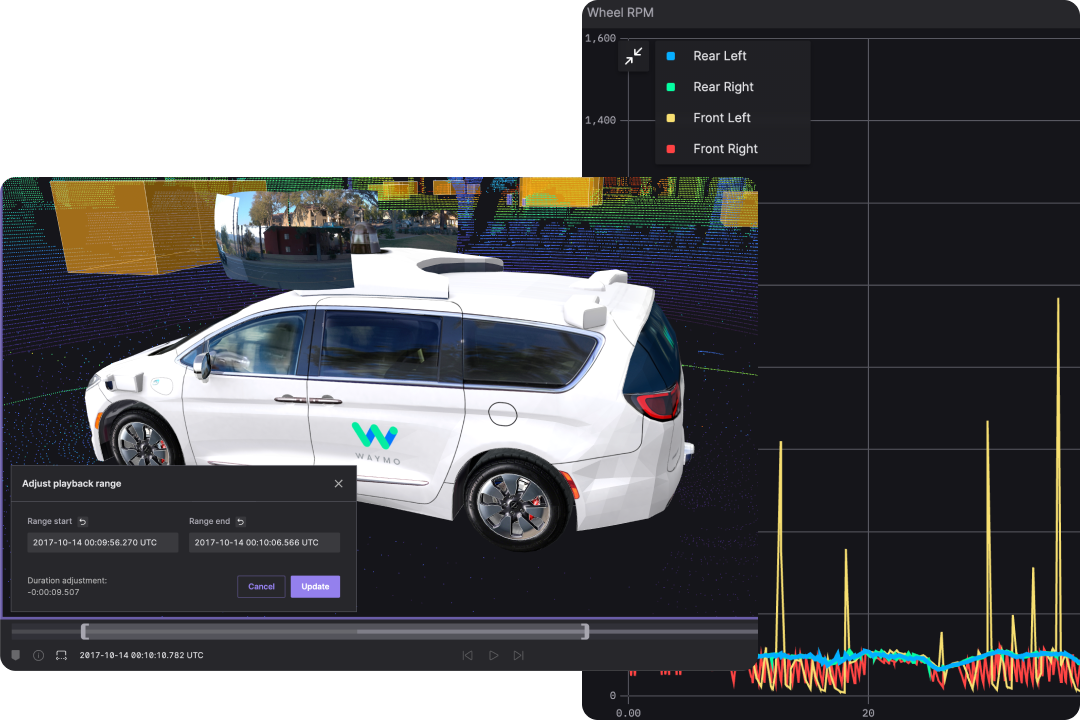Collapse the Wheel RPM chart from fullscreen
This screenshot has width=1080, height=720.
coord(633,56)
